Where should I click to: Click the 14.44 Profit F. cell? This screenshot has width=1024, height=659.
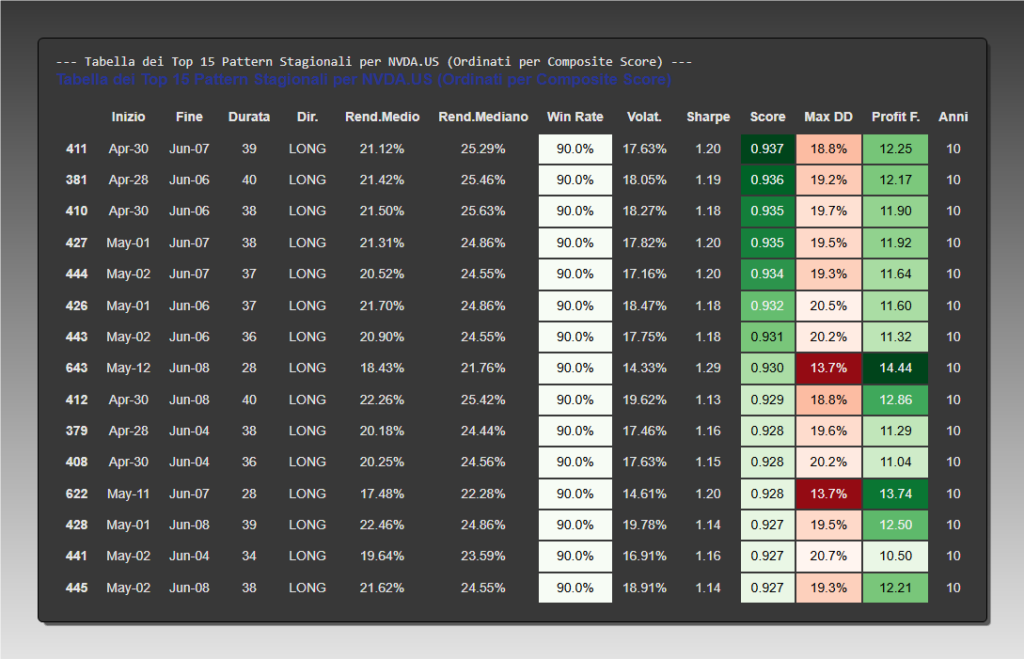point(895,368)
